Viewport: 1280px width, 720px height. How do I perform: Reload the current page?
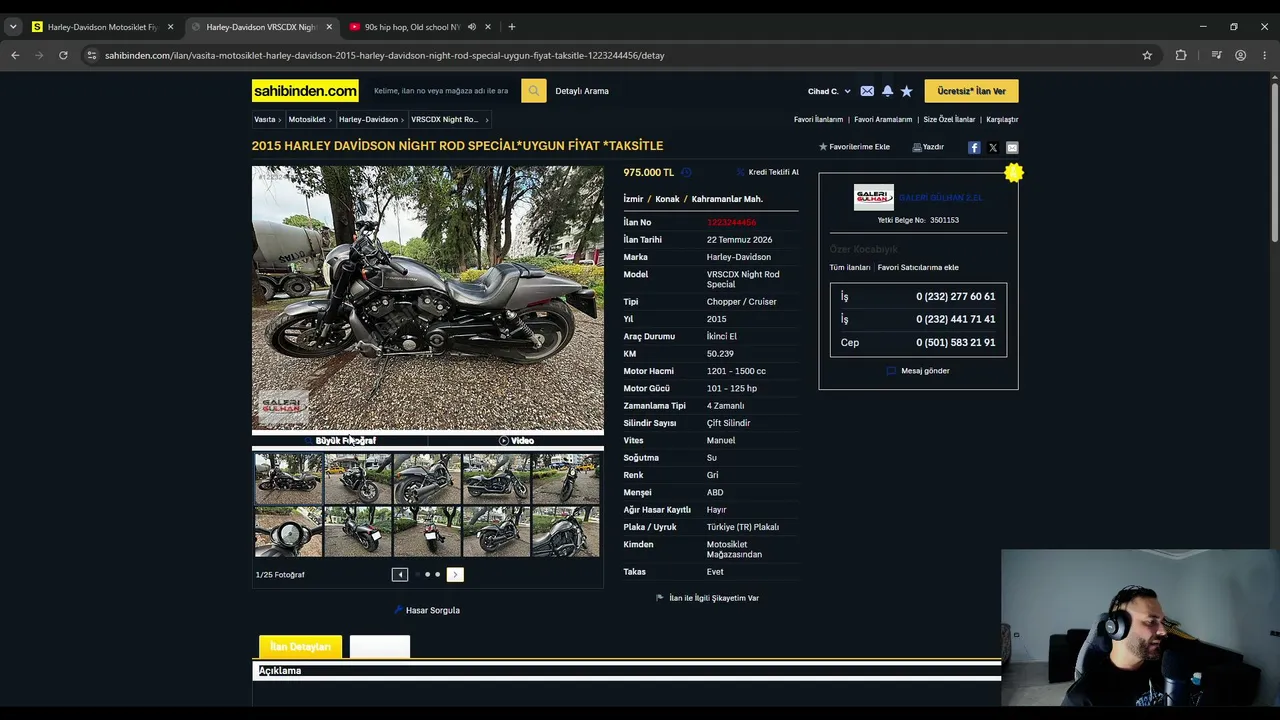pyautogui.click(x=63, y=55)
